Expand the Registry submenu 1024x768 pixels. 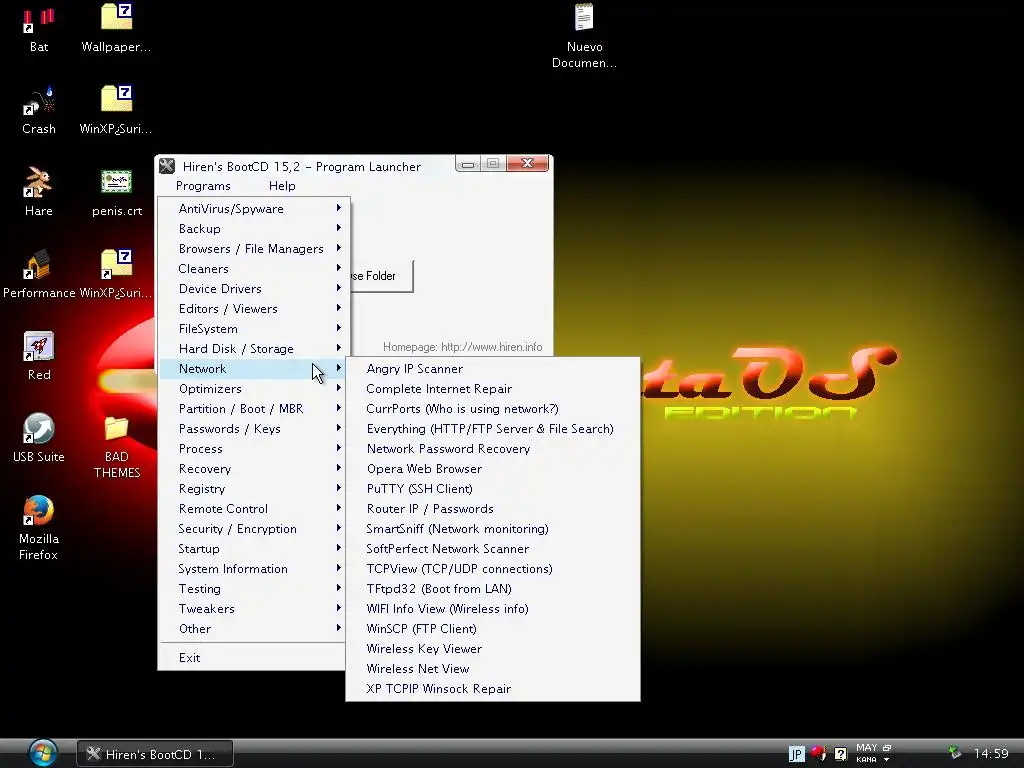[x=254, y=488]
